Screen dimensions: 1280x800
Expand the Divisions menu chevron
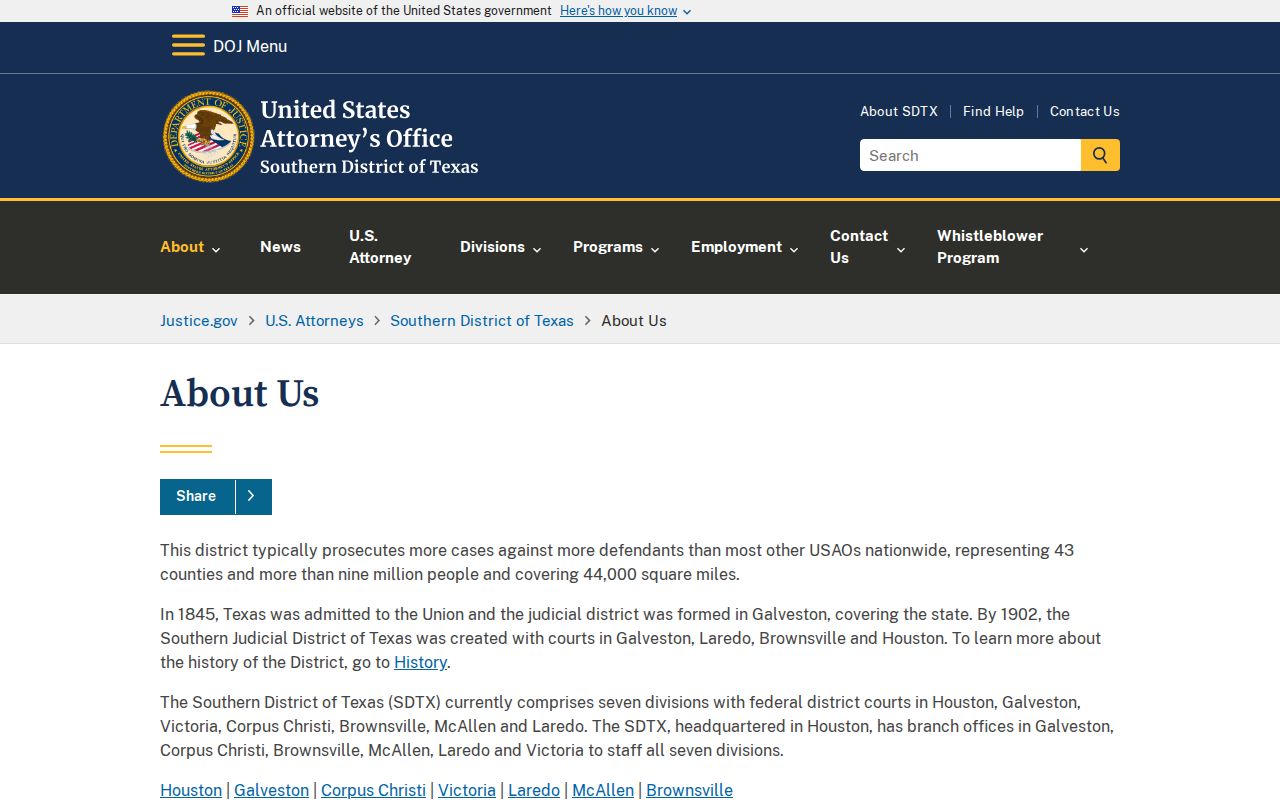[x=537, y=249]
